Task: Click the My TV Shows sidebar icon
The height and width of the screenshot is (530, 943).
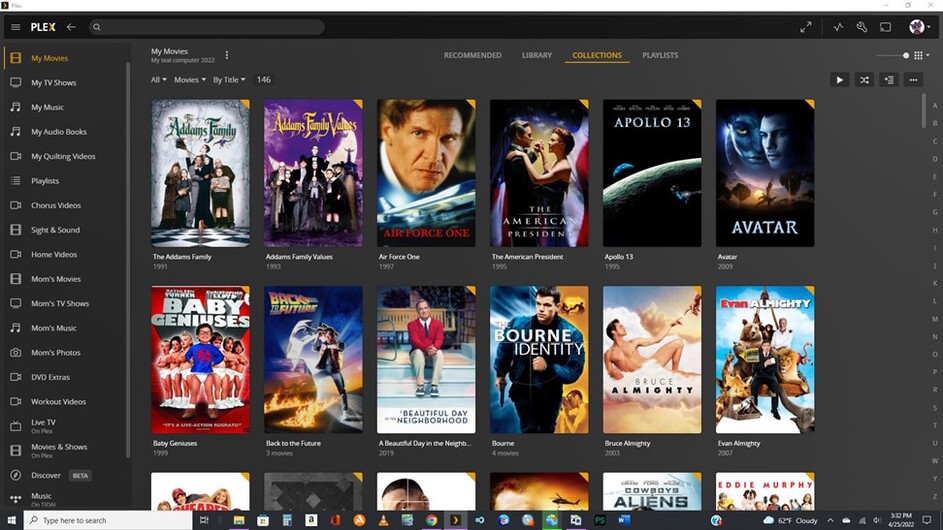Action: coord(16,82)
